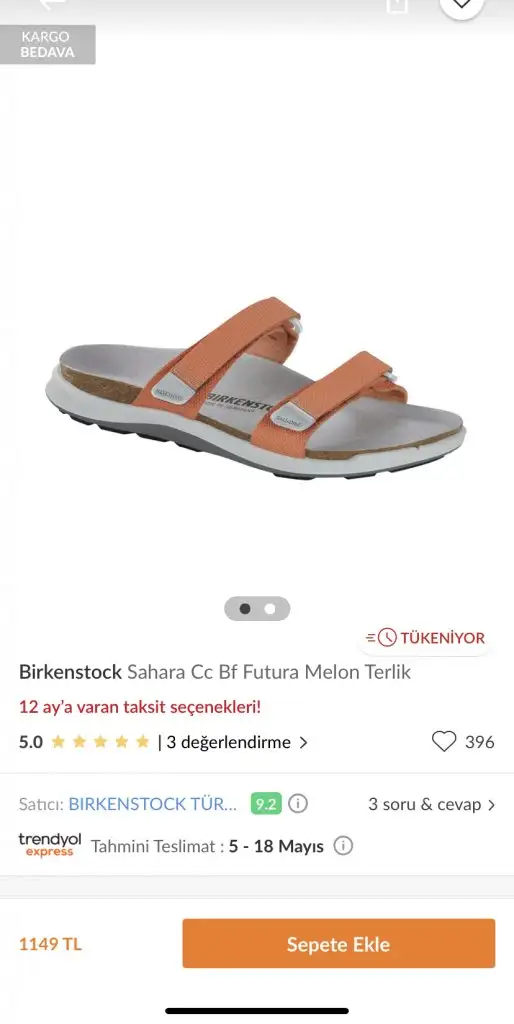
Task: Expand 3 soru & cevap section
Action: coord(432,804)
